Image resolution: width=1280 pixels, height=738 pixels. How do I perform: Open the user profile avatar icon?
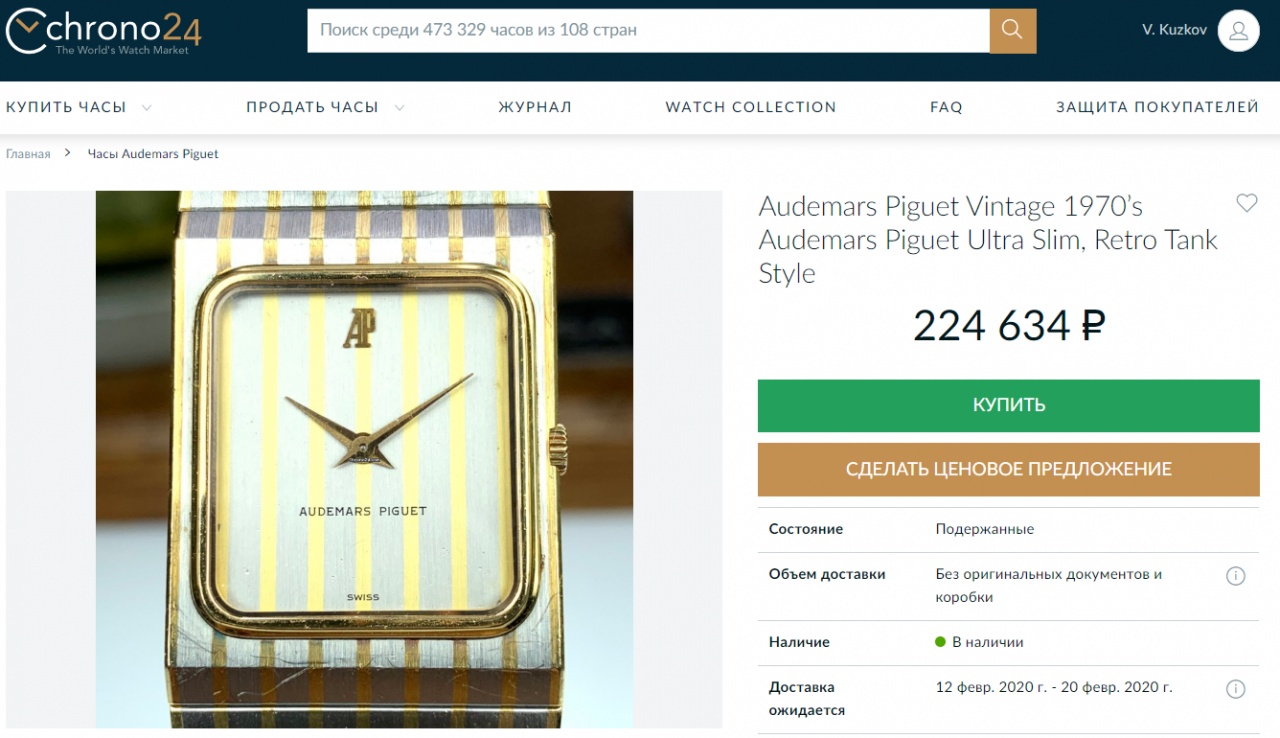point(1238,30)
